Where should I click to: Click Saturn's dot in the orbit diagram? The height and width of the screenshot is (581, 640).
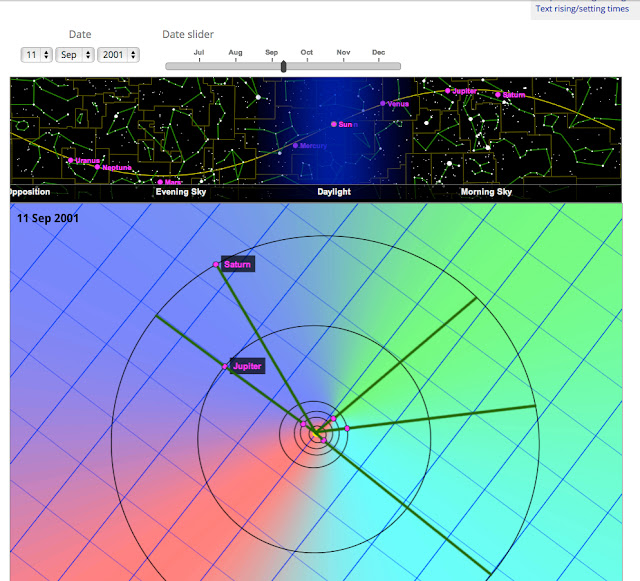(216, 265)
